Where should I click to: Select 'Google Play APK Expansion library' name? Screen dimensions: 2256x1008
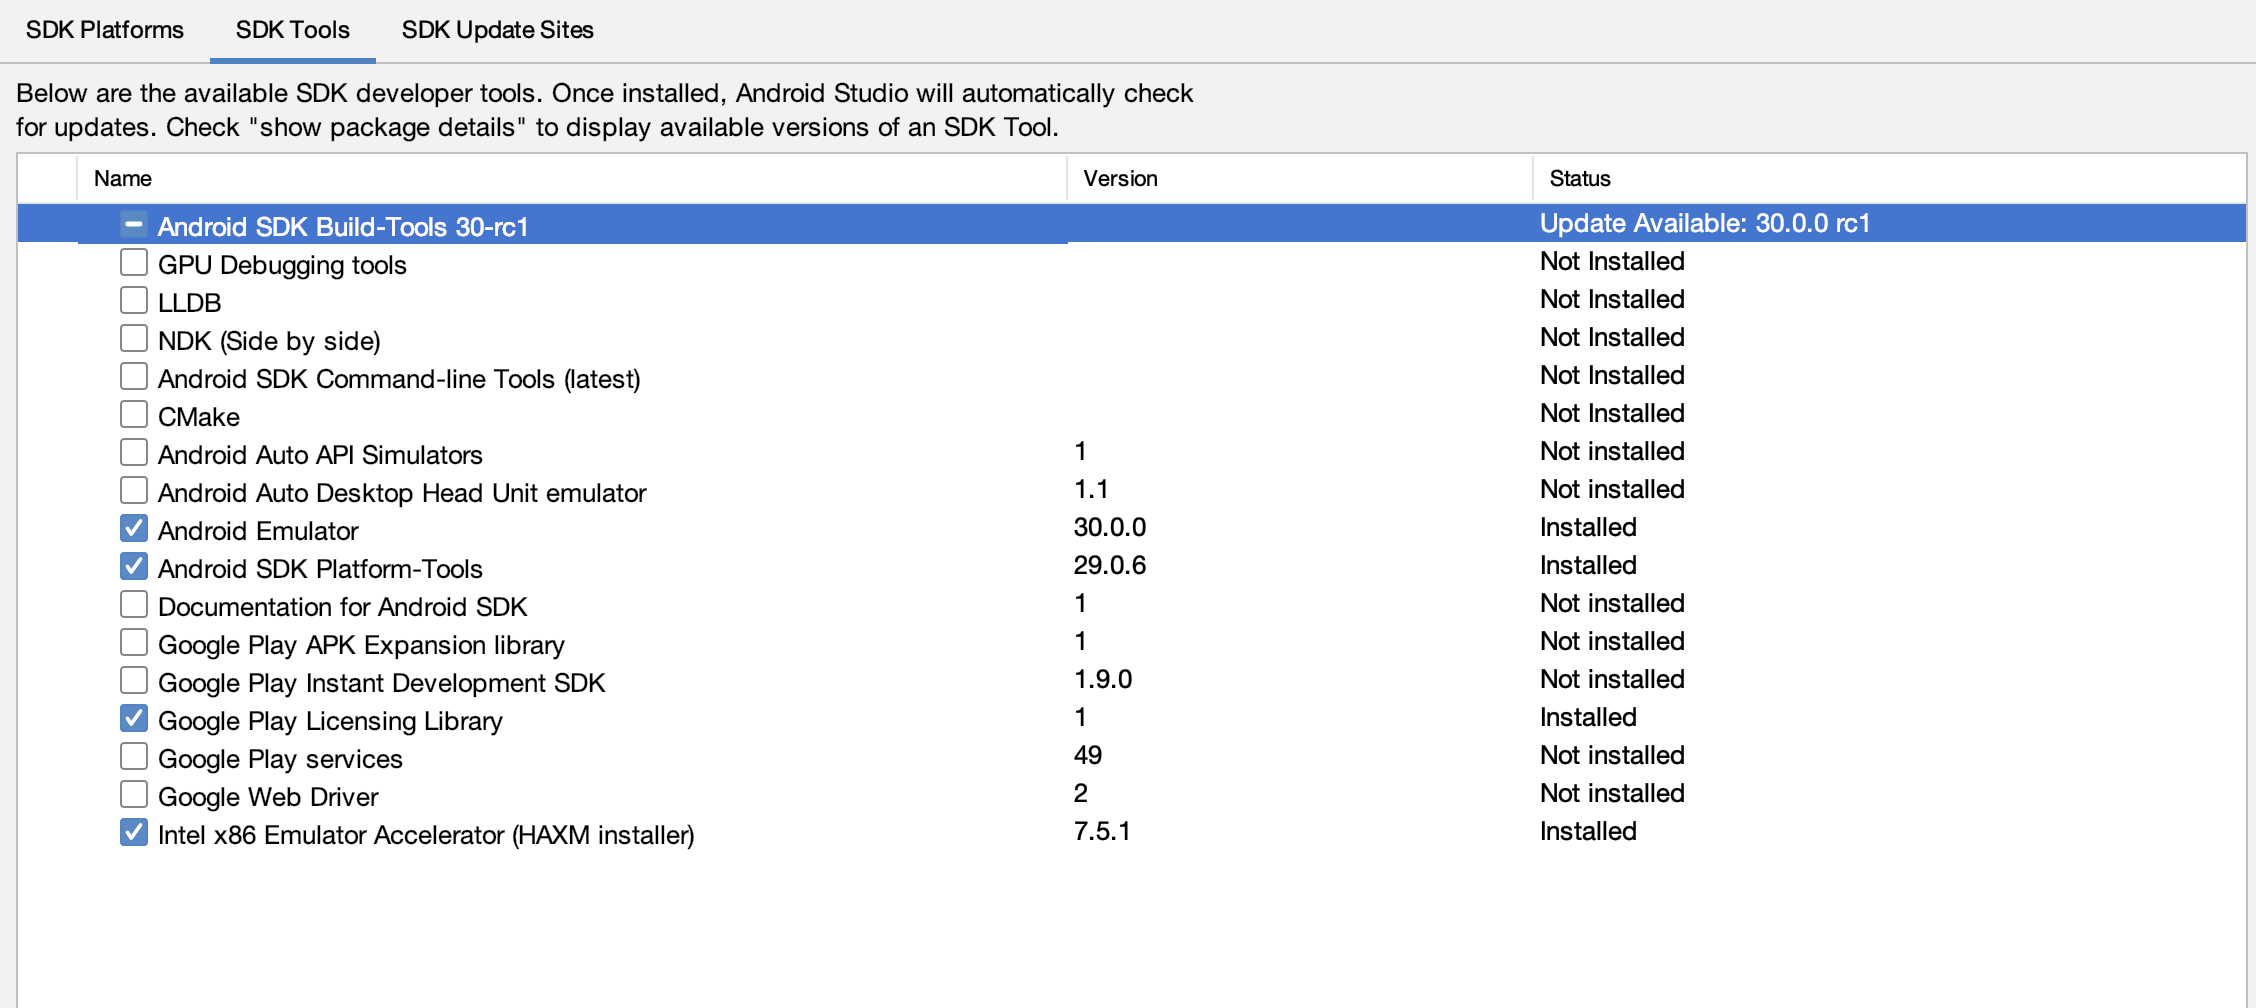[x=361, y=645]
